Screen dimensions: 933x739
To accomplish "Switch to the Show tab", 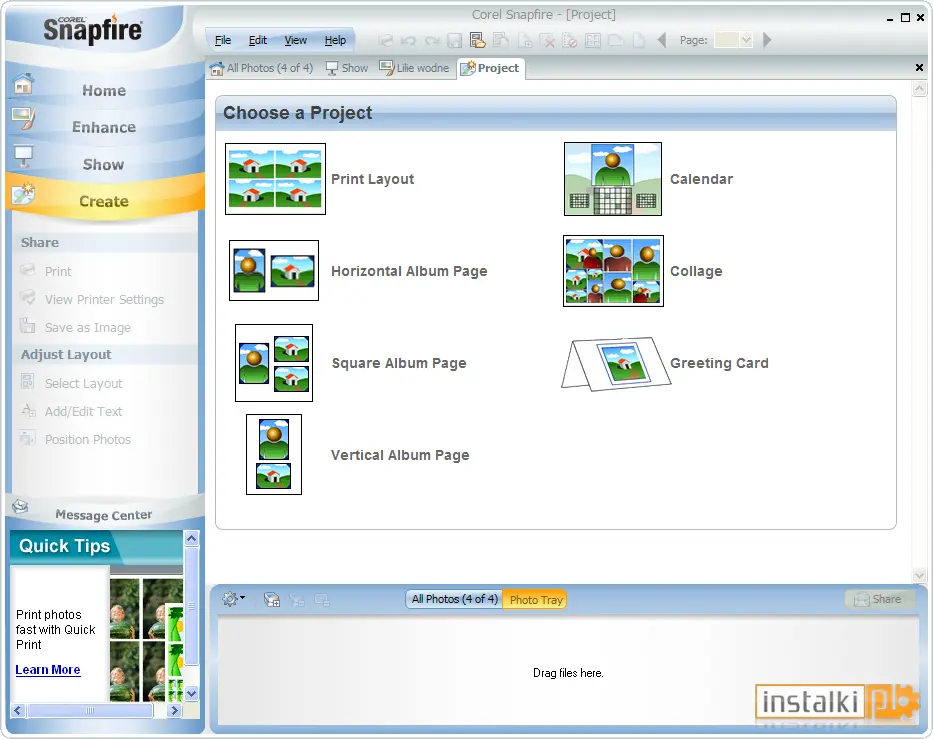I will coord(347,68).
